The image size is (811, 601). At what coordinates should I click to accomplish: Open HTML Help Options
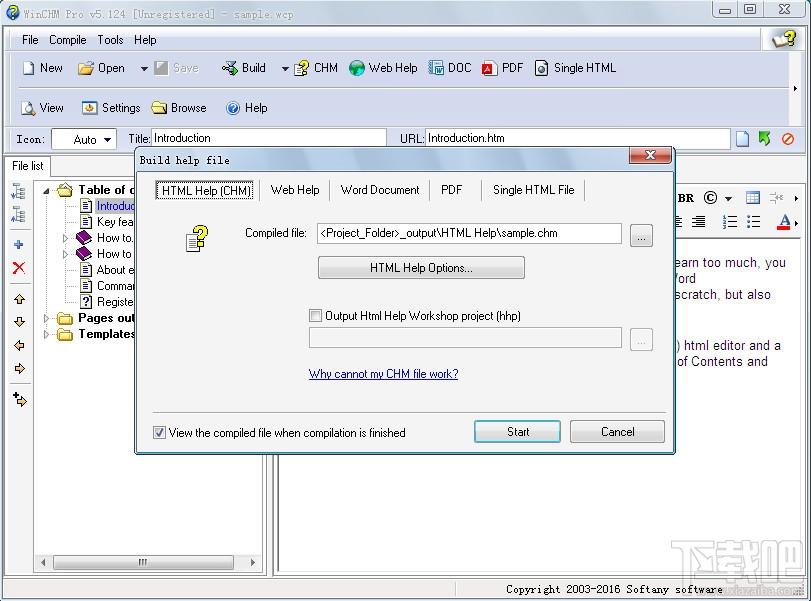421,267
